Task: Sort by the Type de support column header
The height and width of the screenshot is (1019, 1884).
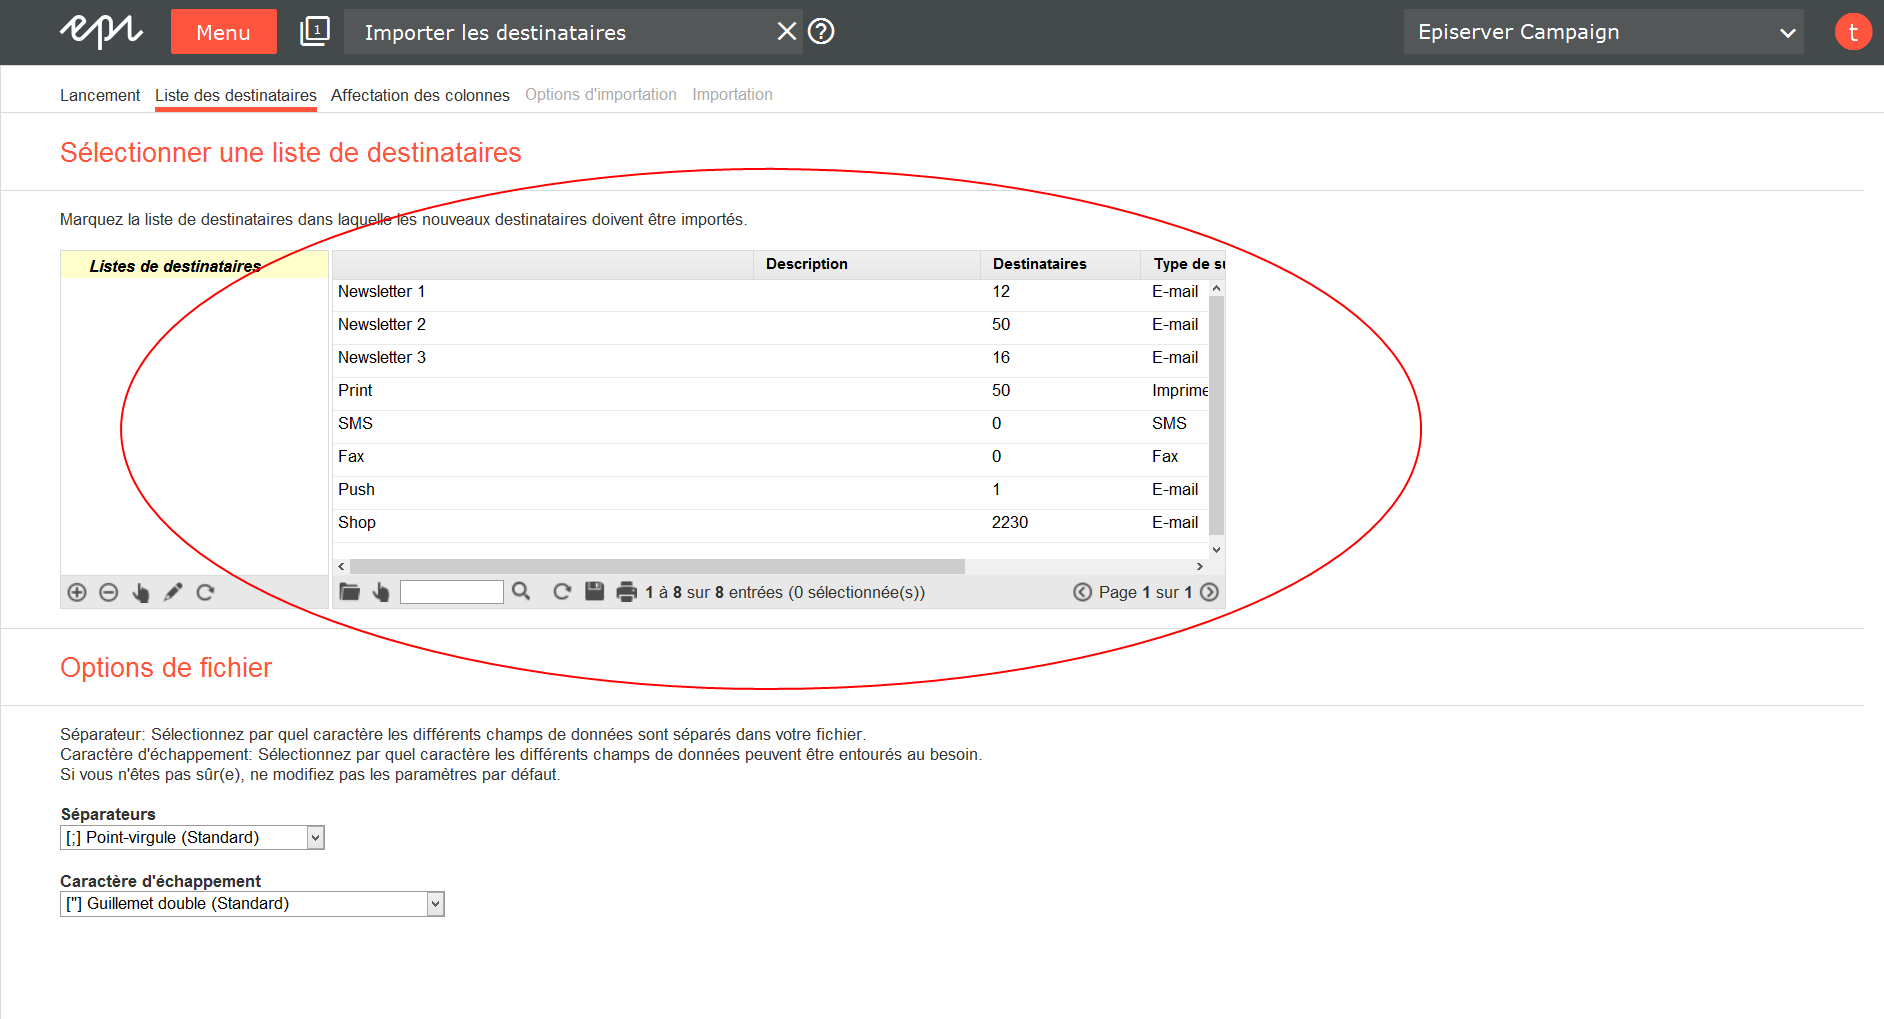Action: click(1183, 264)
